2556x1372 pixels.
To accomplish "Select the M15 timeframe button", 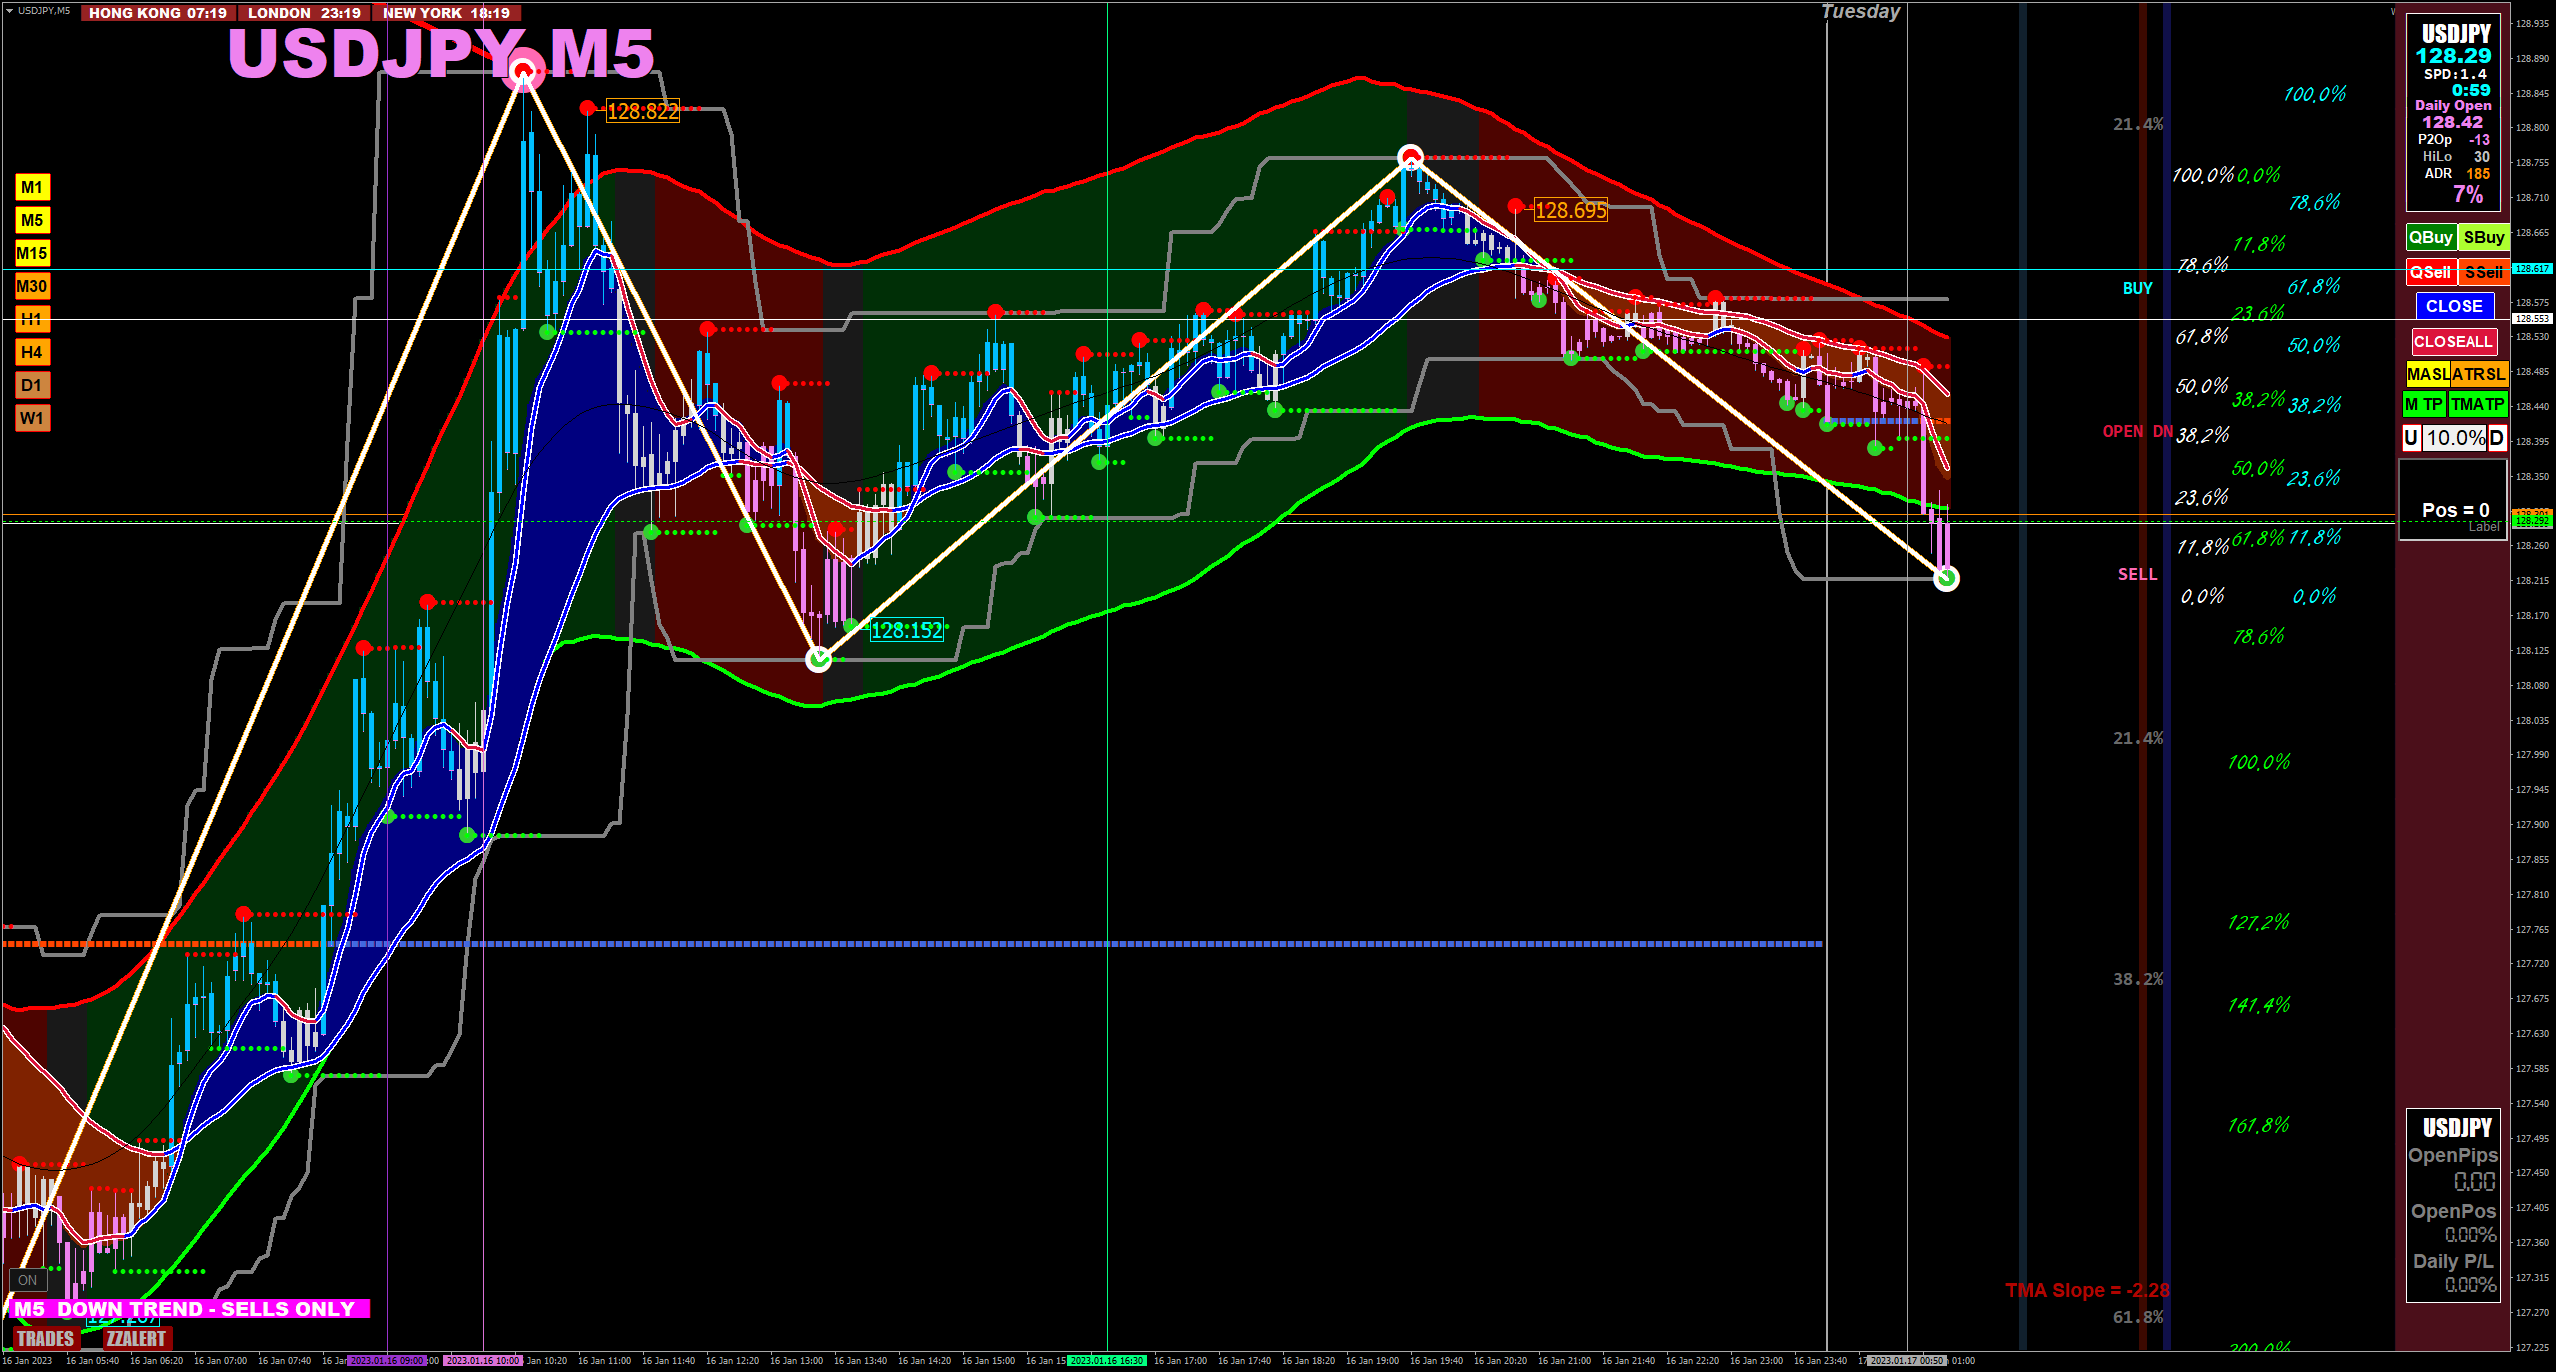I will [32, 253].
